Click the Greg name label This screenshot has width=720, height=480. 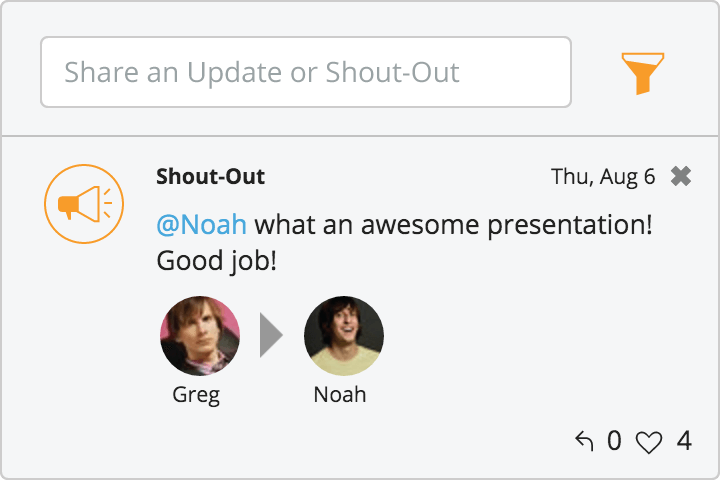(x=196, y=394)
